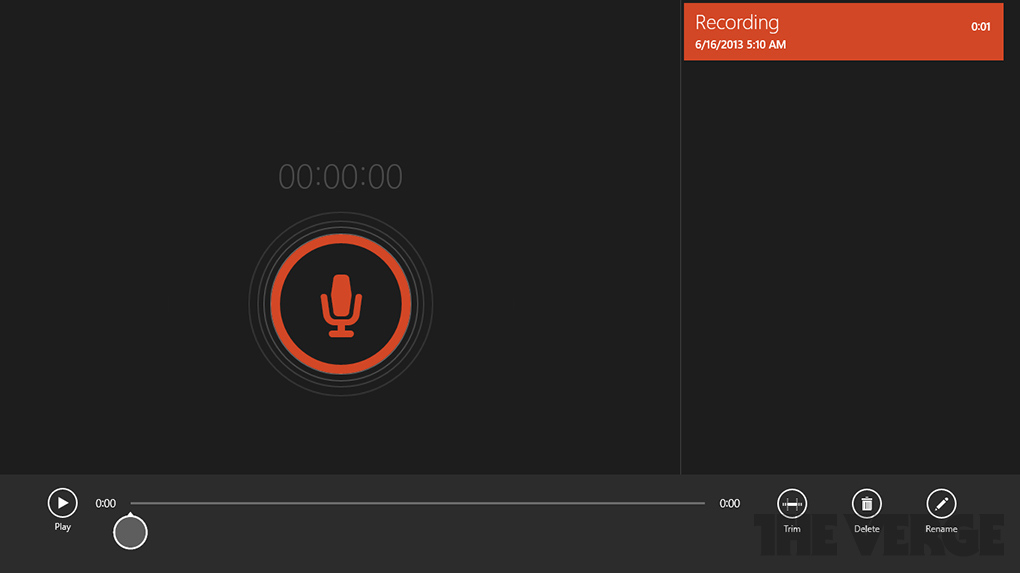Click the "Trim" text label
The image size is (1020, 573).
point(792,529)
